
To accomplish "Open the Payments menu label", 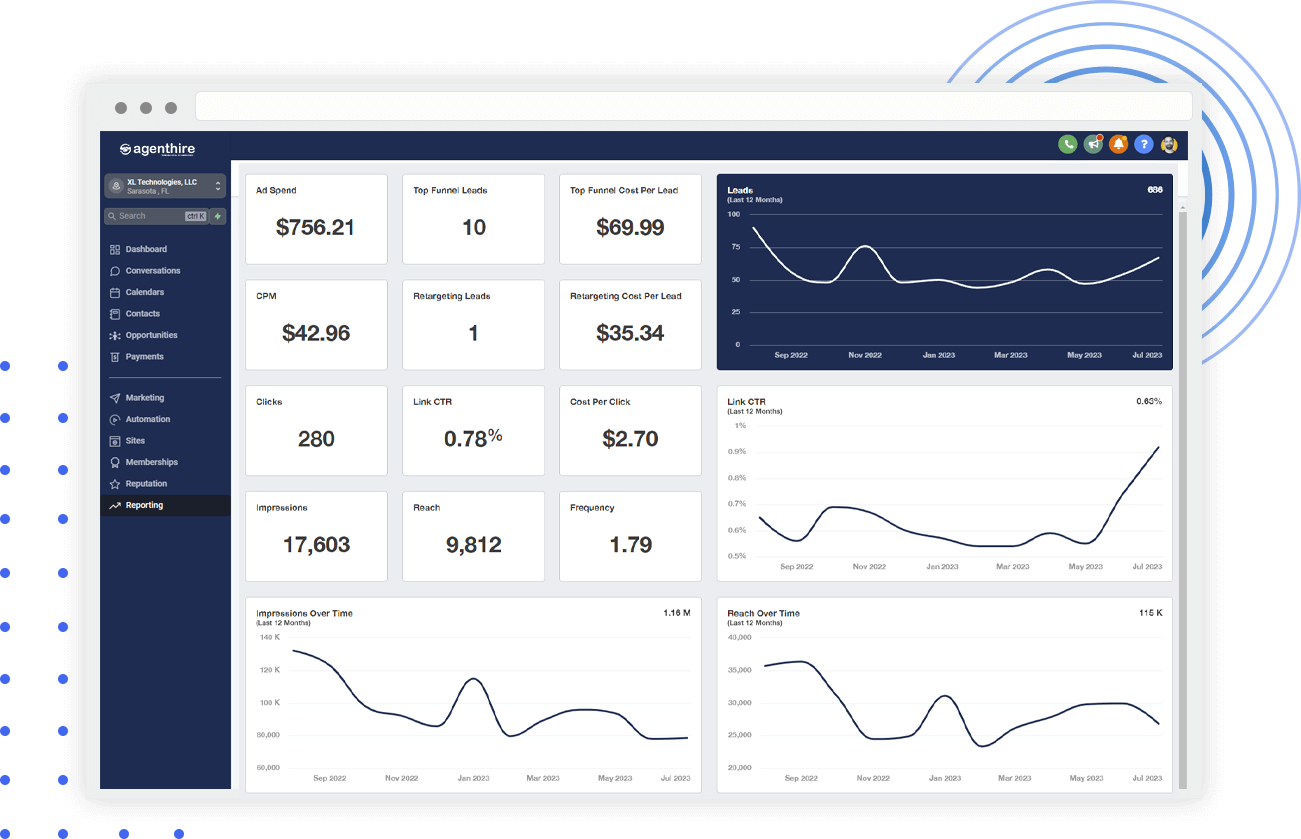I will pyautogui.click(x=145, y=357).
